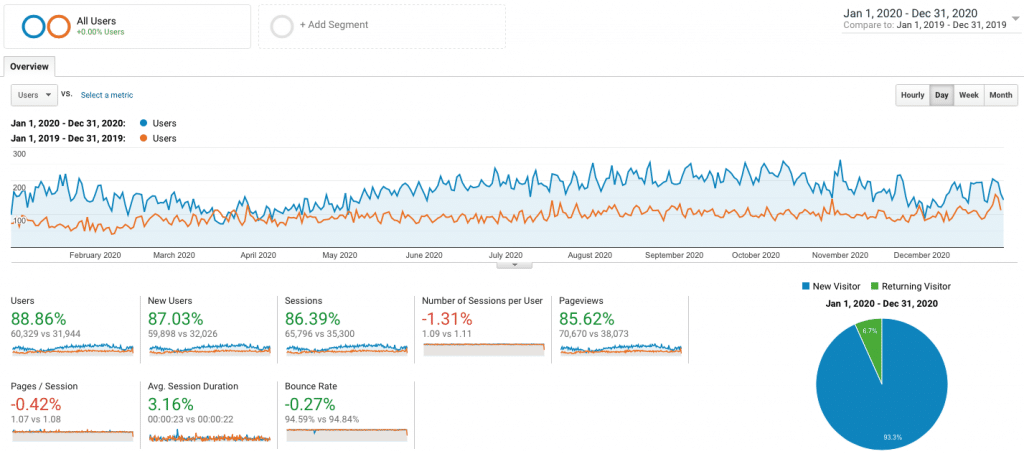The width and height of the screenshot is (1024, 454).
Task: Click the blue and orange All Users segment circles
Action: point(46,26)
